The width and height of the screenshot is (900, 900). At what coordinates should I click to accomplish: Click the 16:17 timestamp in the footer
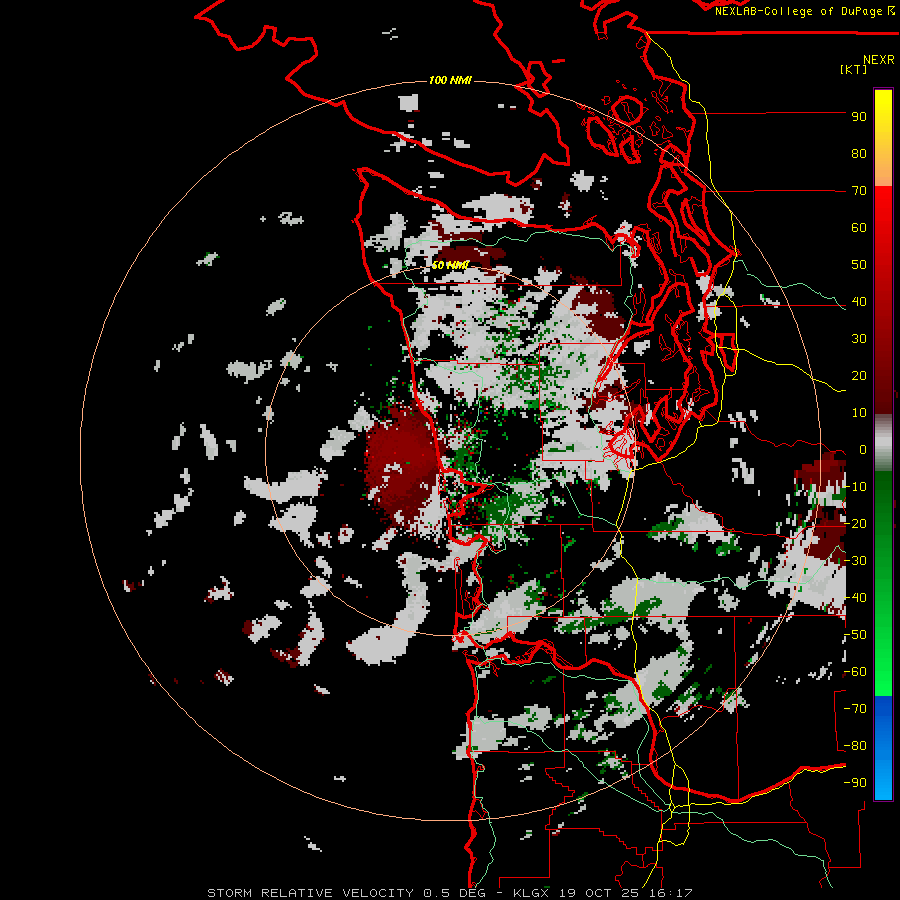(675, 893)
